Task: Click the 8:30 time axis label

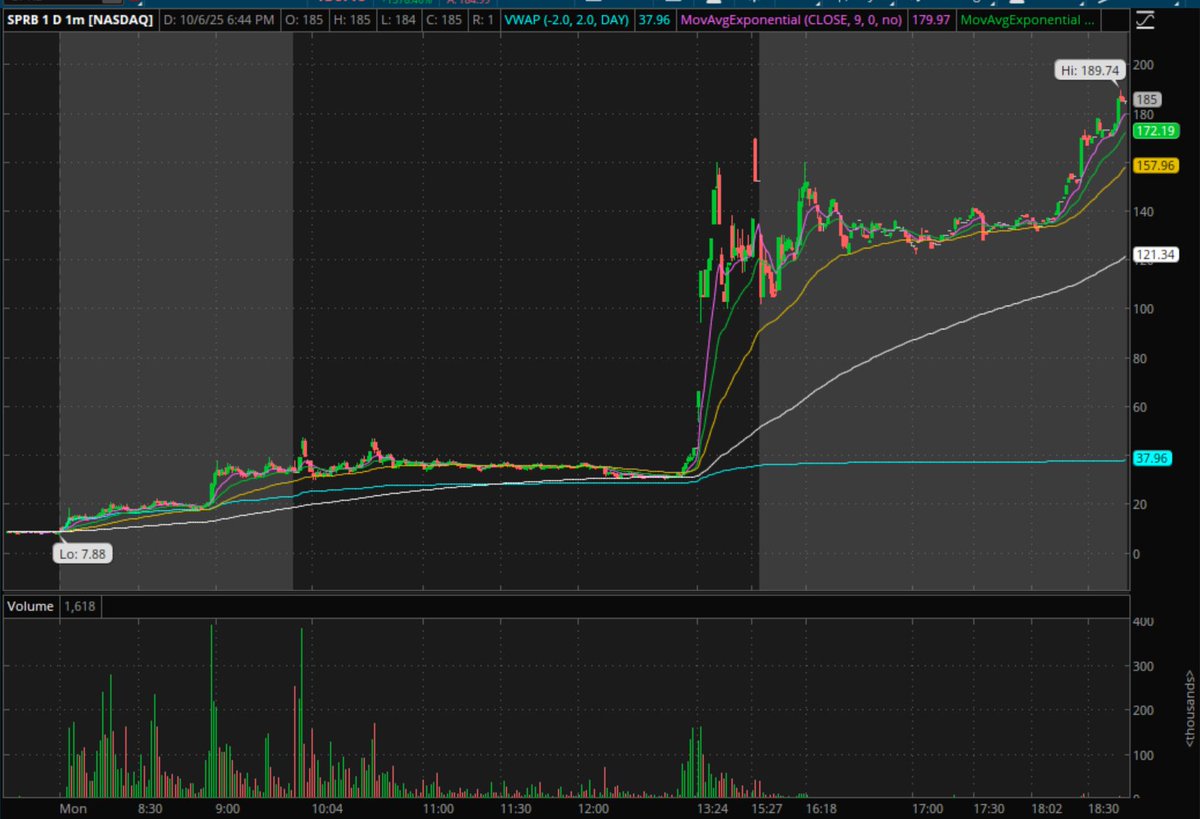Action: click(x=150, y=807)
